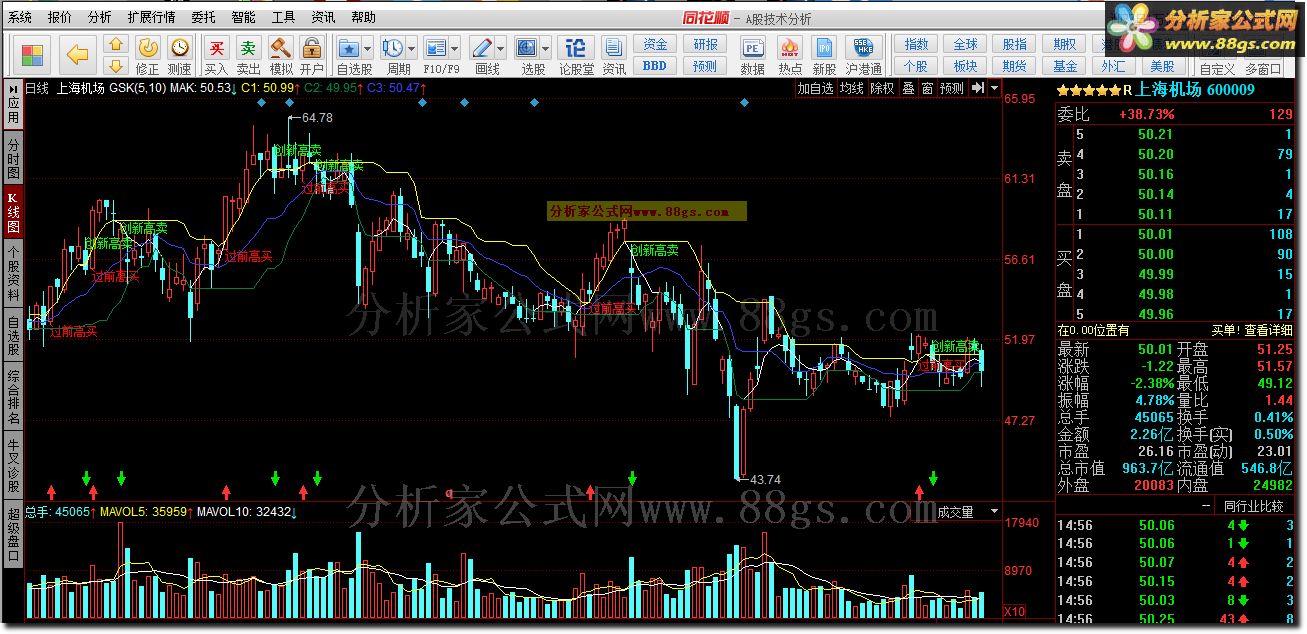This screenshot has height=634, width=1307.
Task: Click the 指数 index button
Action: click(916, 45)
